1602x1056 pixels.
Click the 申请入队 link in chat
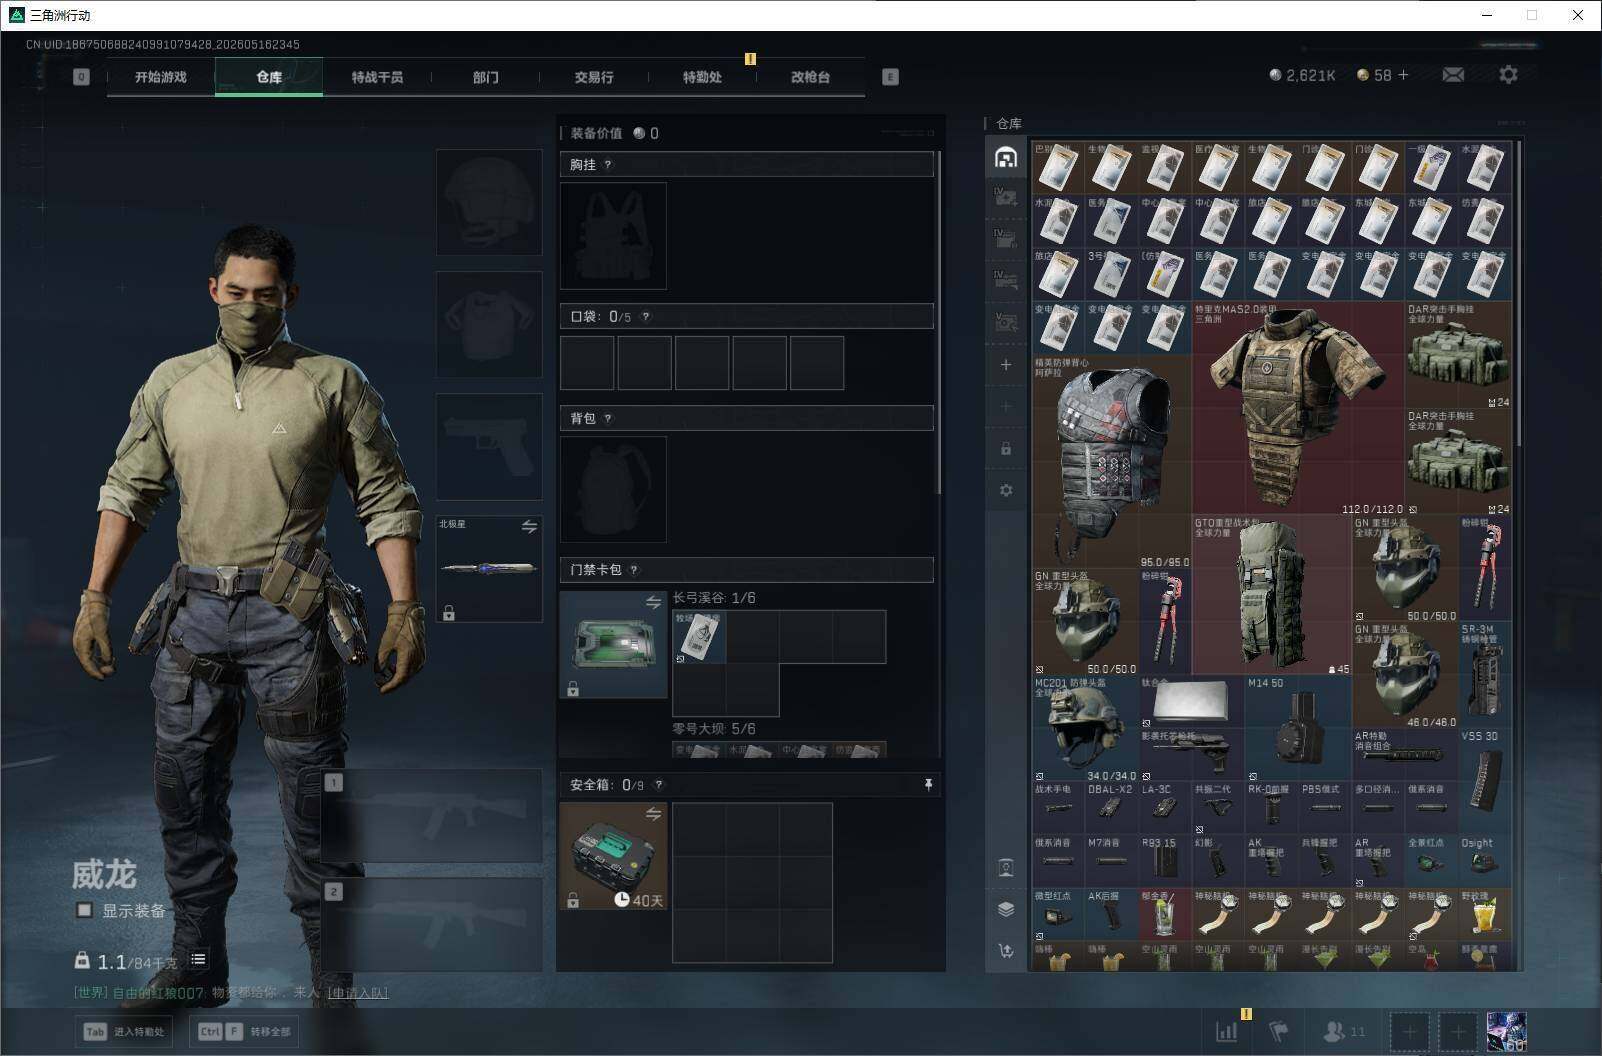357,993
